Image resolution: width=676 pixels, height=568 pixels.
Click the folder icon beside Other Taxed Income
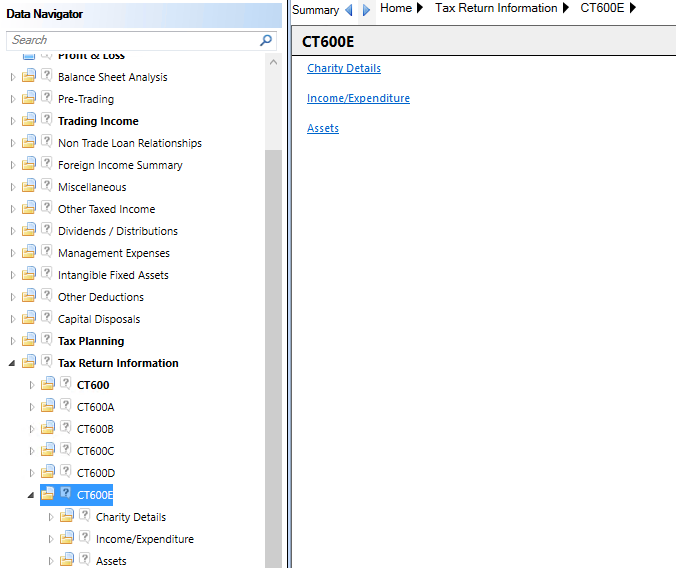point(29,208)
